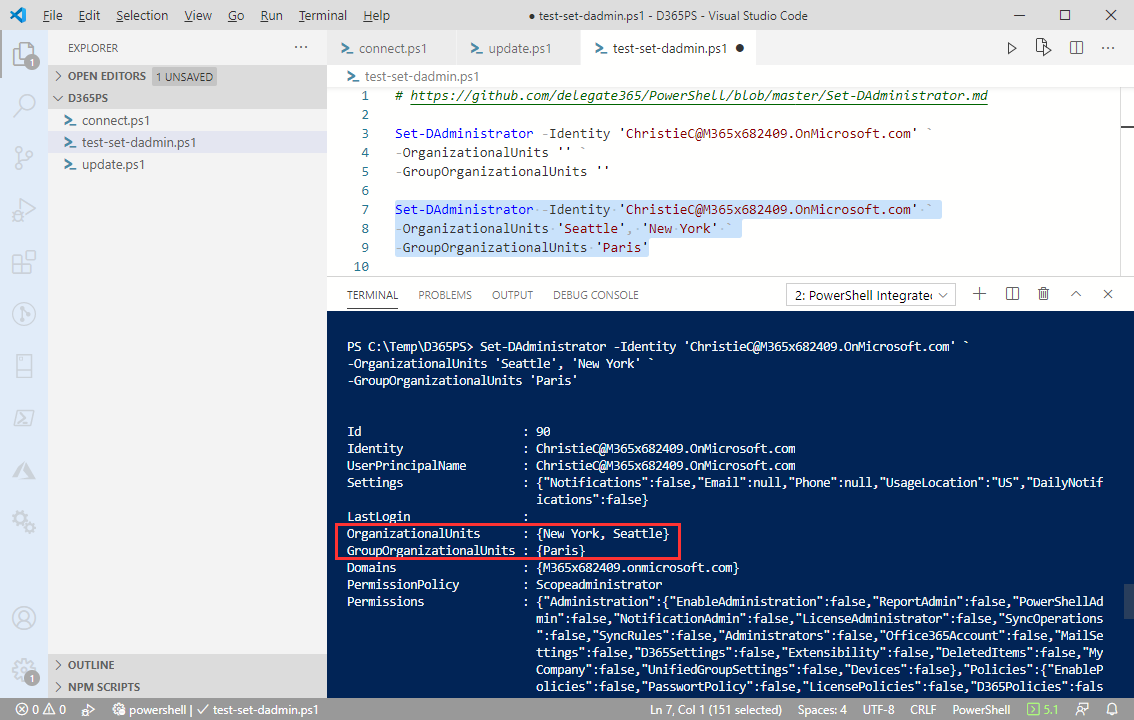The image size is (1134, 720).
Task: Open the Terminal menu
Action: [x=322, y=16]
